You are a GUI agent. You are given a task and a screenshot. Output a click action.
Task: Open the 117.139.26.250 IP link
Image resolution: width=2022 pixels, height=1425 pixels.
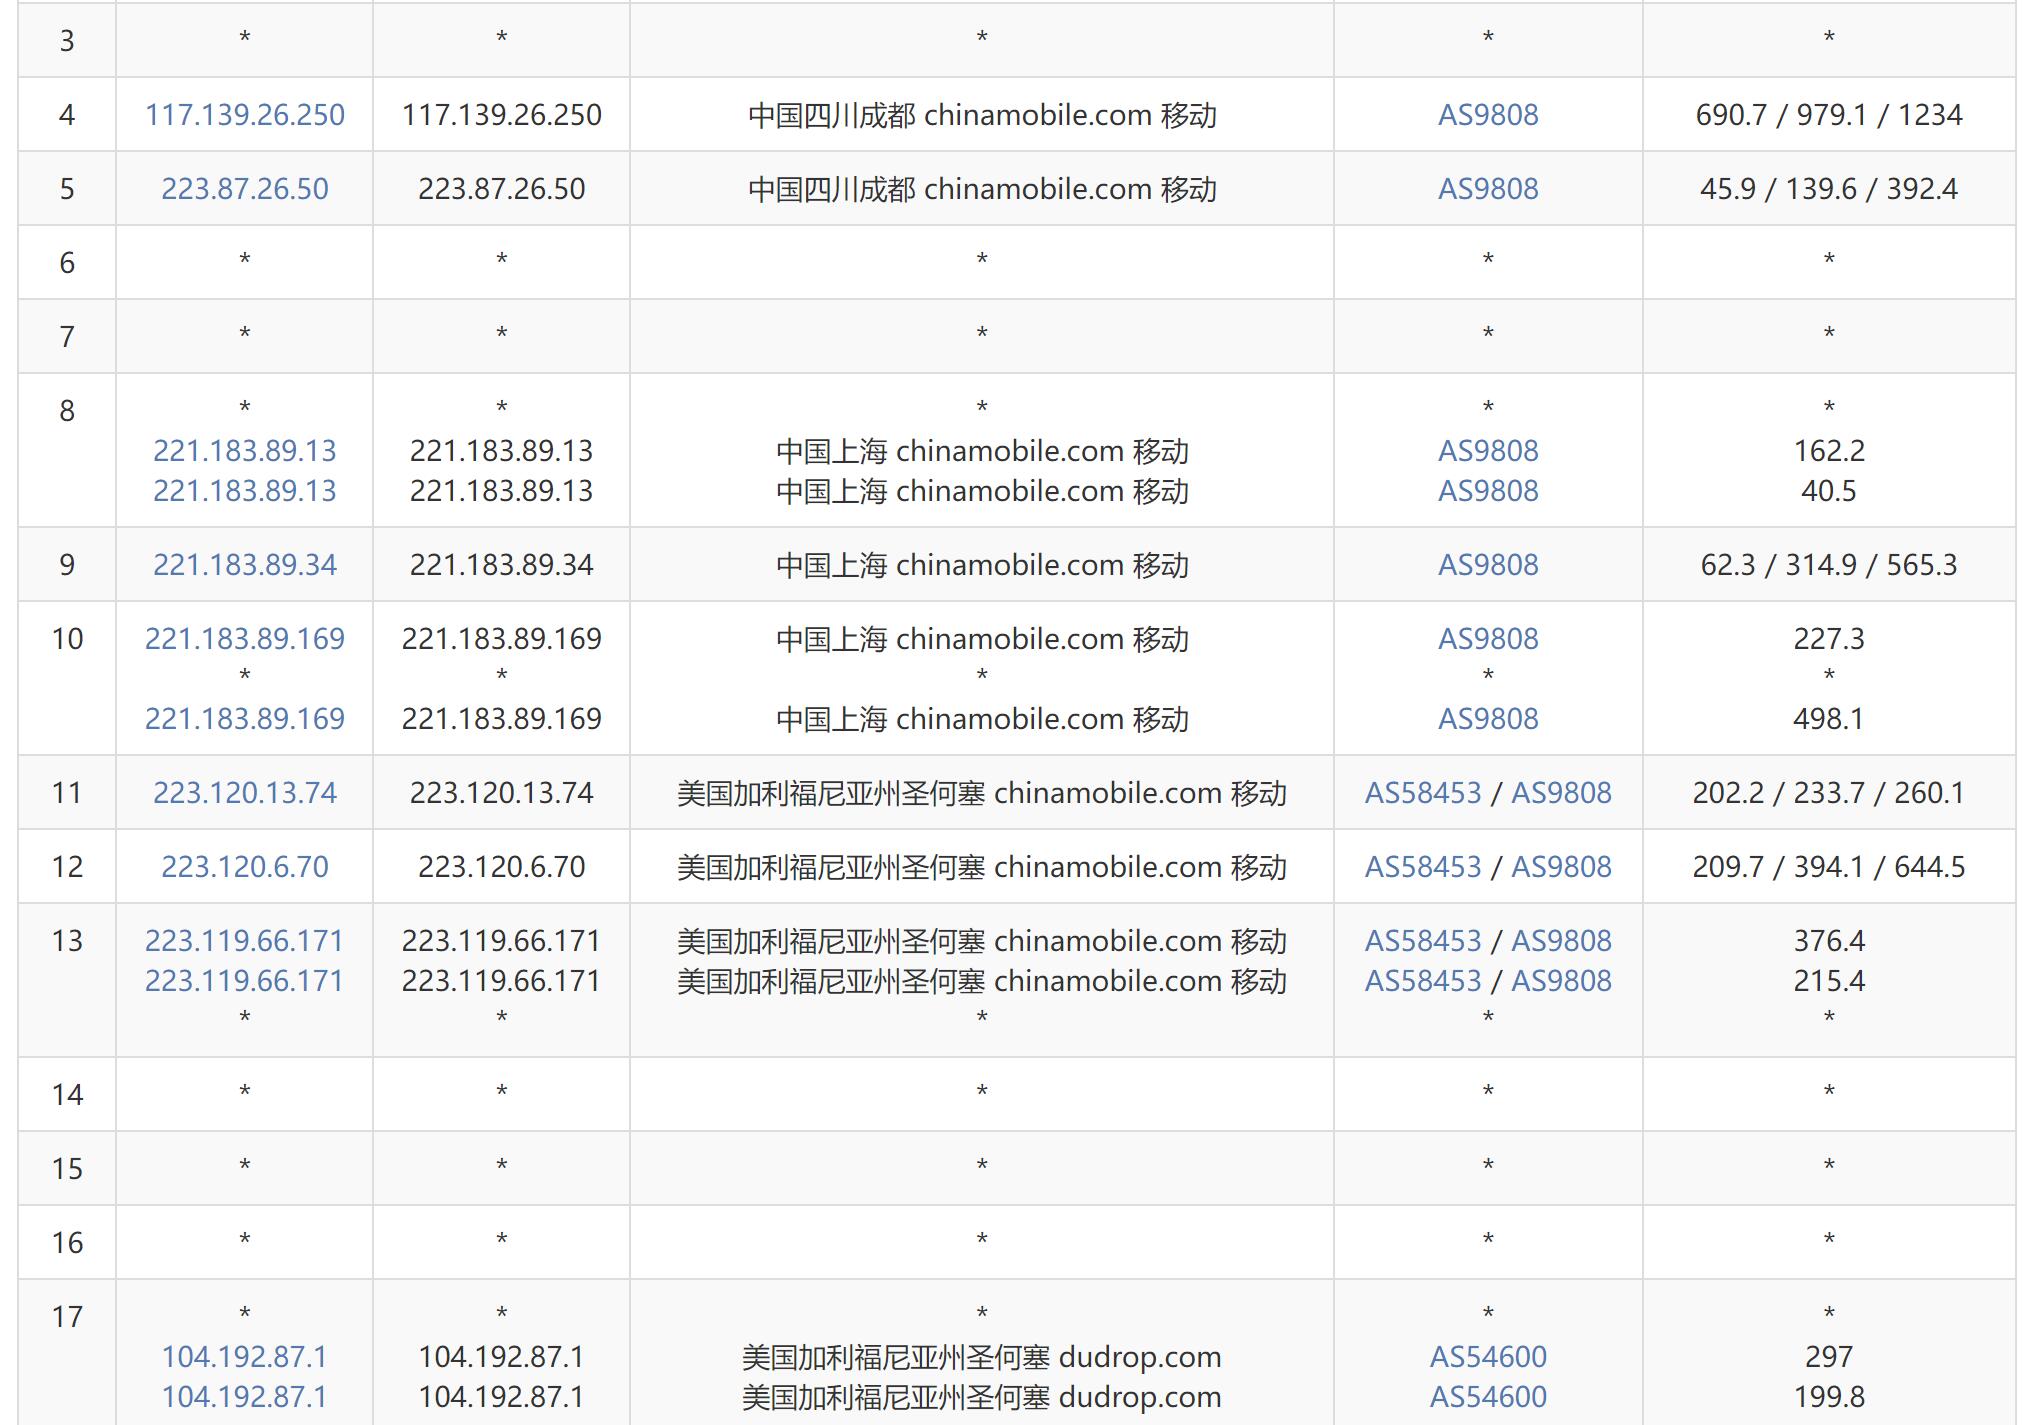tap(245, 115)
